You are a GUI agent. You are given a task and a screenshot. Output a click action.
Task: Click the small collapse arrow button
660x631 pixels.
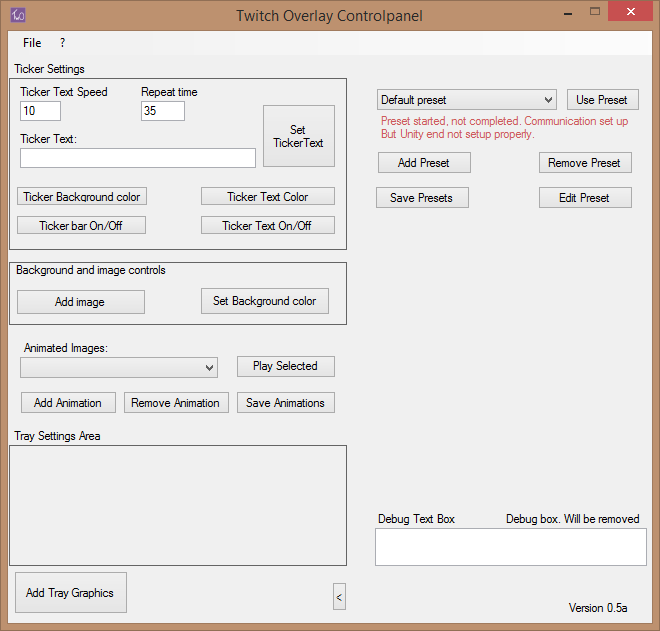coord(339,597)
